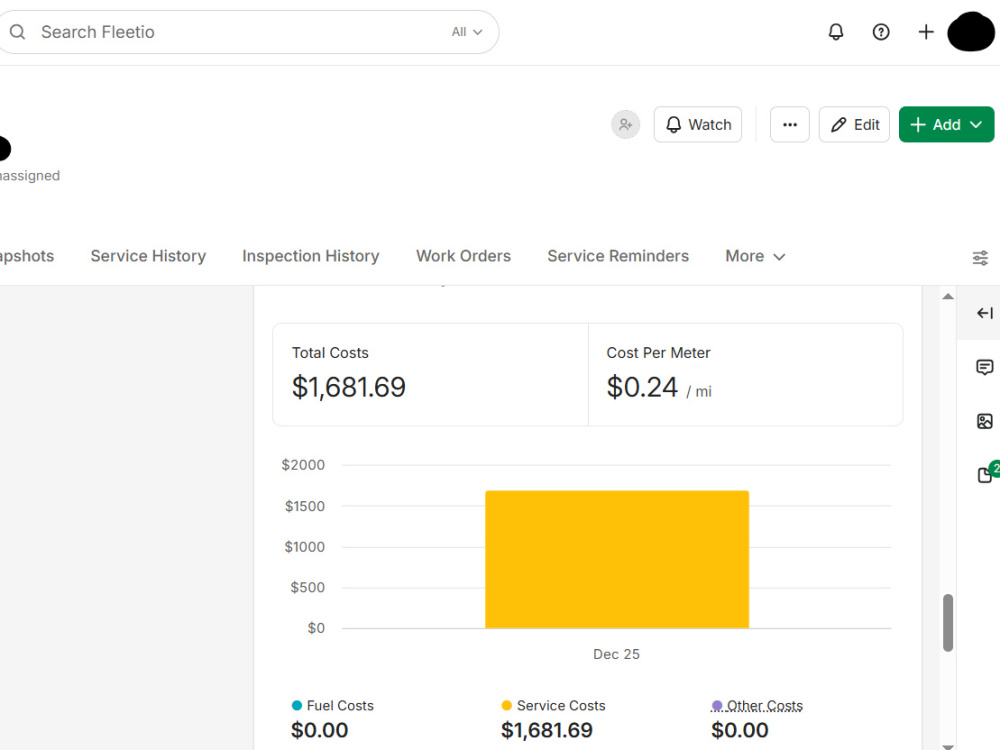Open the help question mark icon
This screenshot has height=750, width=1000.
881,32
